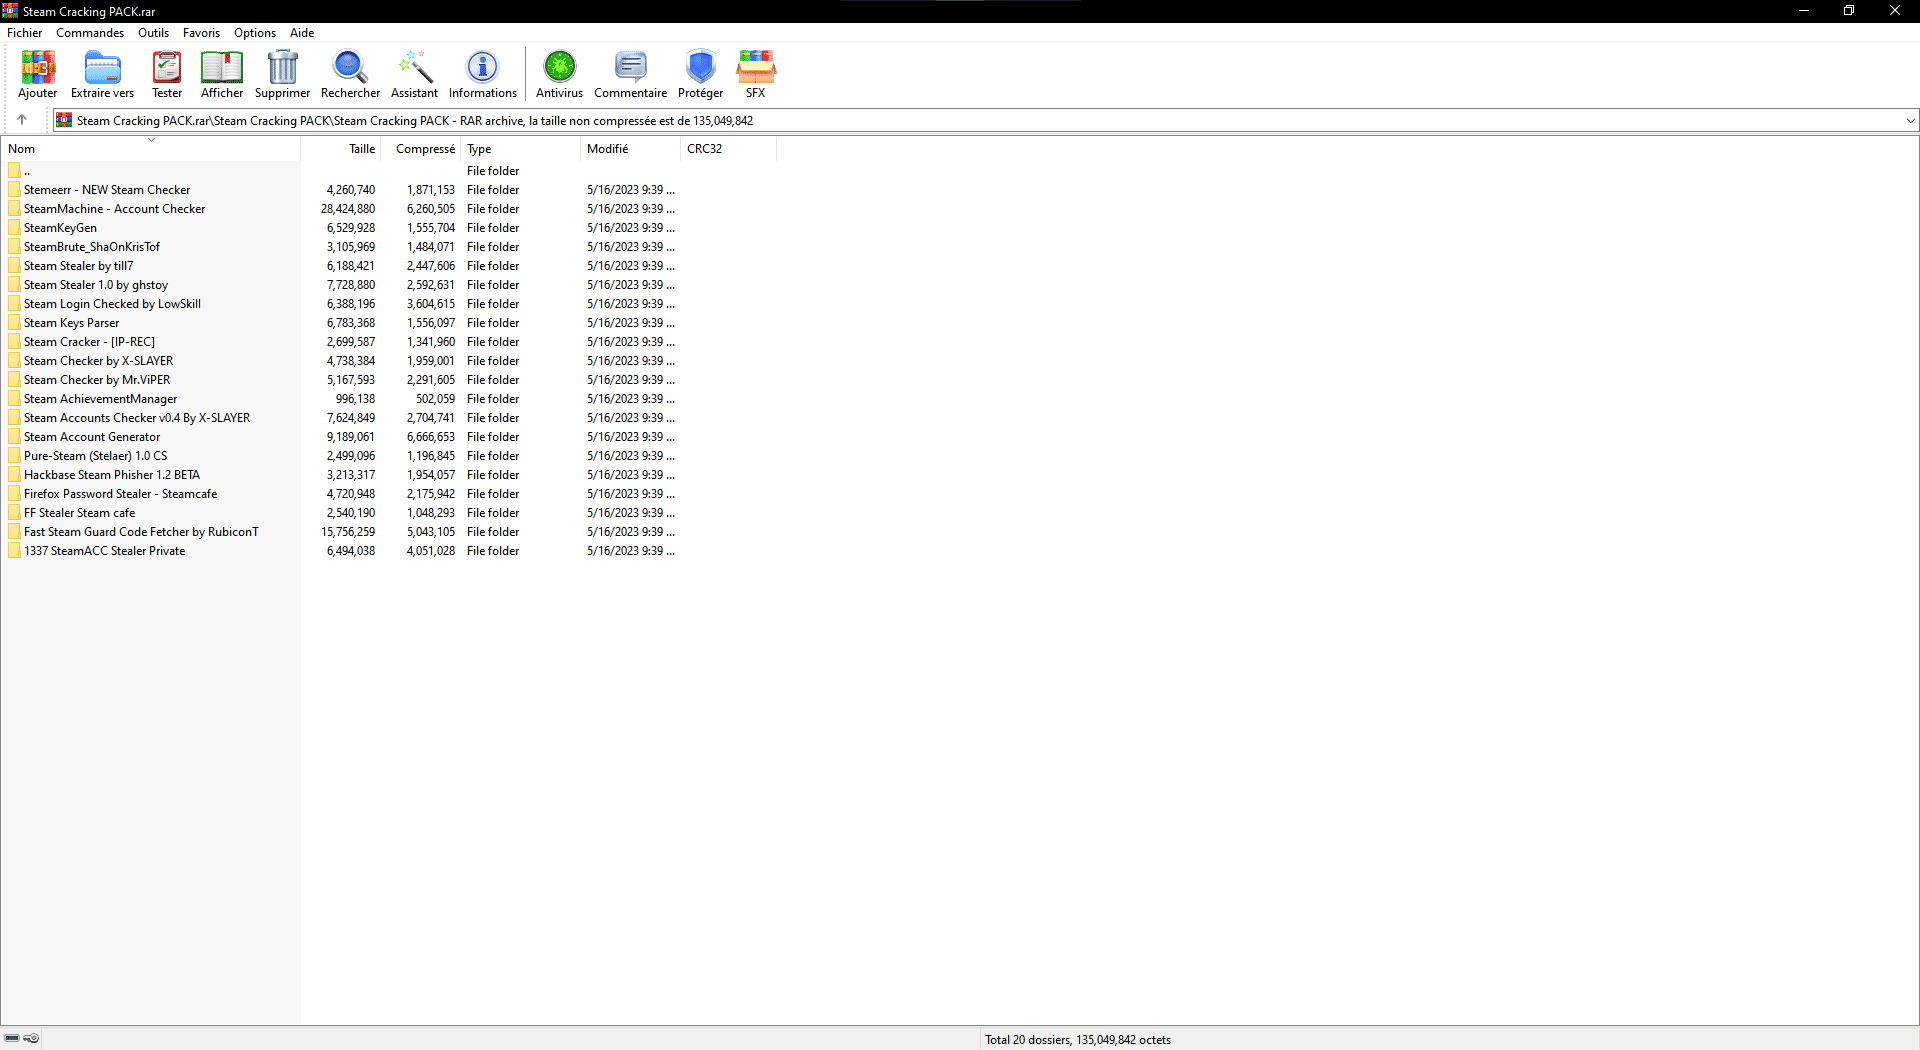Viewport: 1920px width, 1050px height.
Task: Select 'Steam Stealer 1.0 by ghstoy' row name
Action: (x=96, y=285)
